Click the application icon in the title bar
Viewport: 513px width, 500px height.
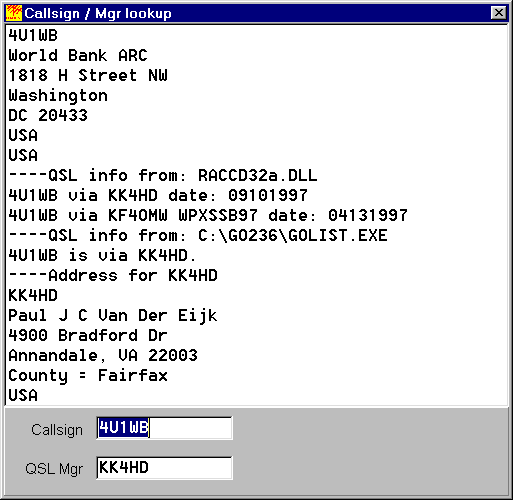click(x=14, y=13)
